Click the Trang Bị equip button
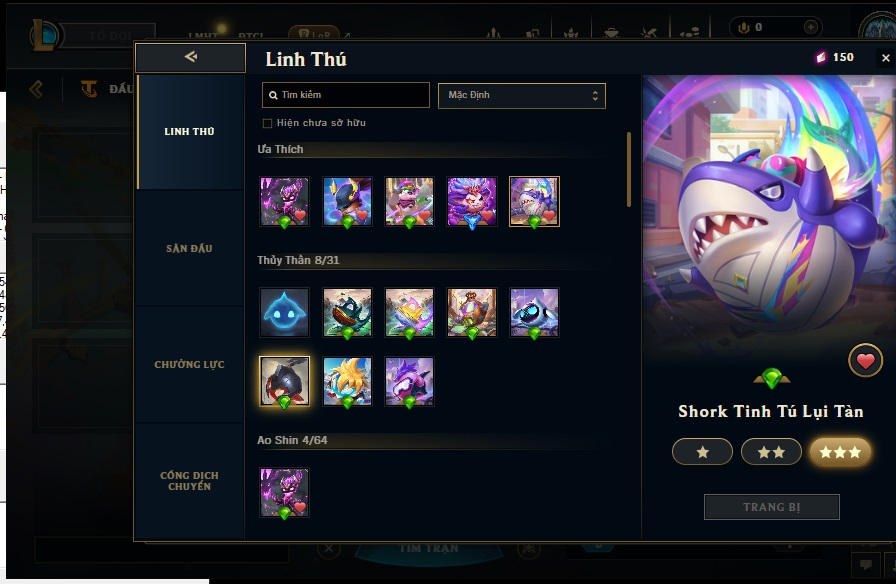 point(771,507)
